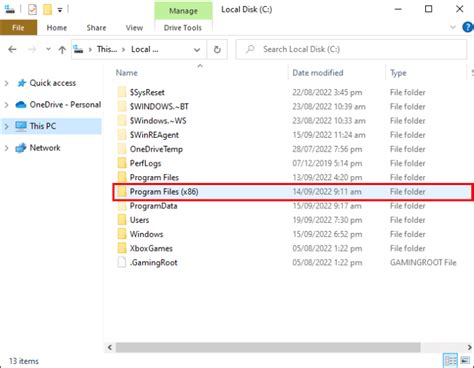The height and width of the screenshot is (368, 474).
Task: Select the Windows folder icon
Action: pyautogui.click(x=122, y=234)
